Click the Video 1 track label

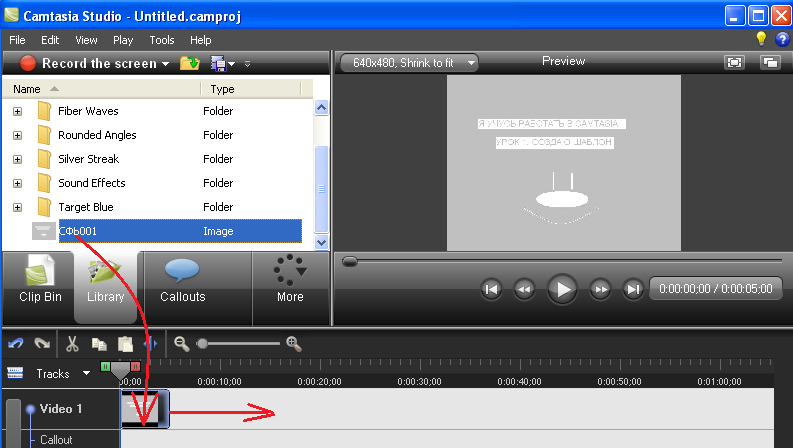[61, 409]
